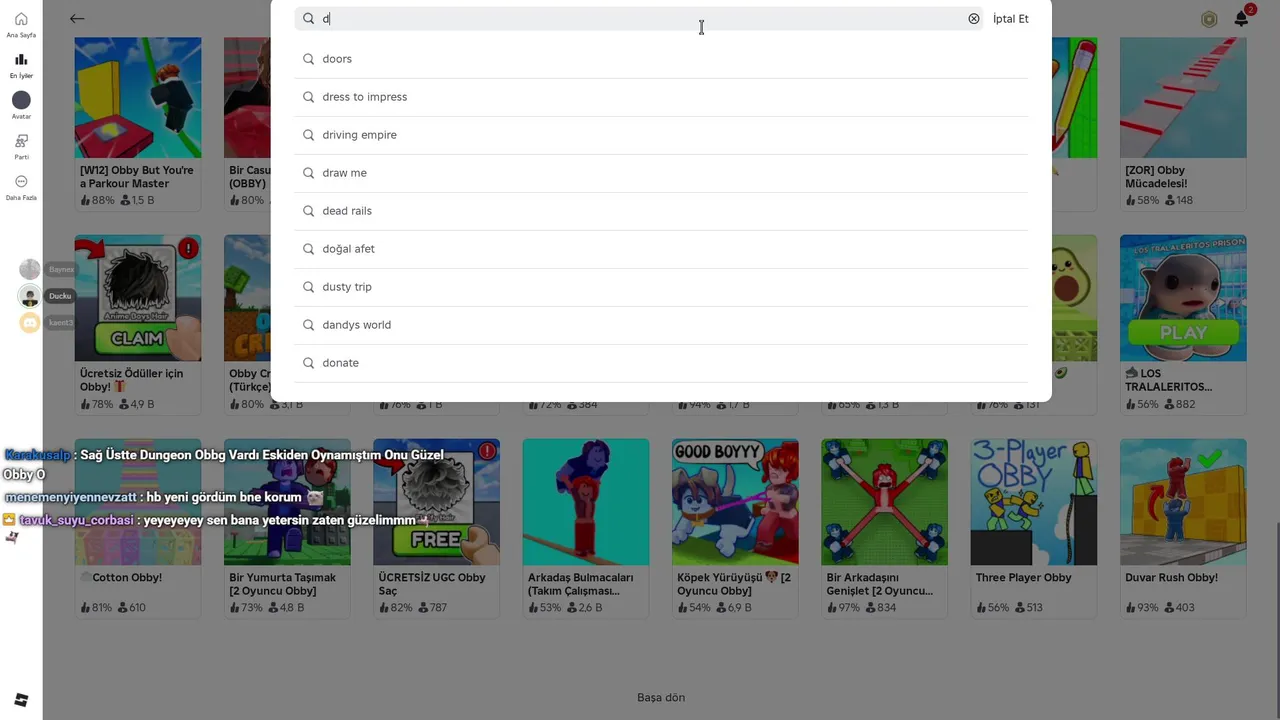The height and width of the screenshot is (720, 1280).
Task: Select 'dress to impress' suggestion
Action: coord(661,97)
